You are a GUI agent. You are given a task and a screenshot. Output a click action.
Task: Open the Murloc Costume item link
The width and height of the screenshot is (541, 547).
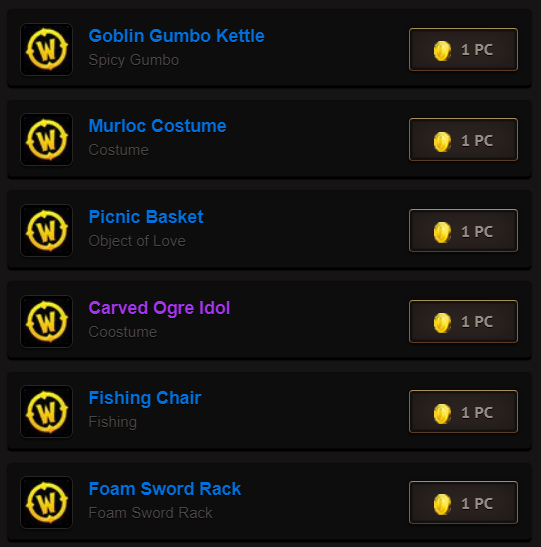pos(157,126)
